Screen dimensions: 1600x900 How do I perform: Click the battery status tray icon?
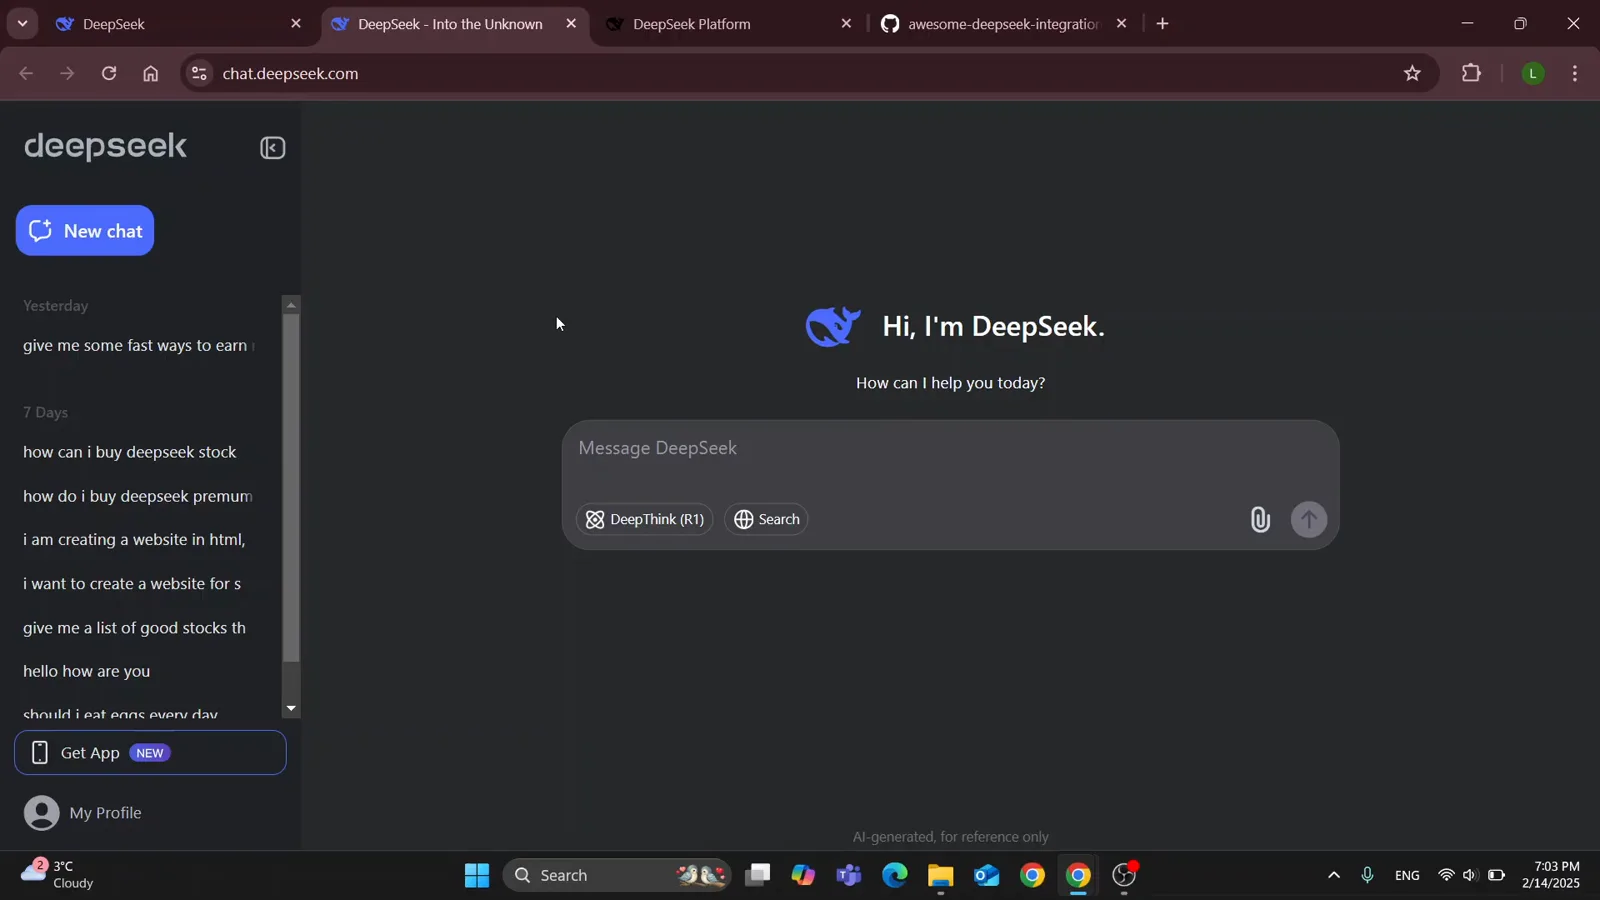(x=1496, y=876)
